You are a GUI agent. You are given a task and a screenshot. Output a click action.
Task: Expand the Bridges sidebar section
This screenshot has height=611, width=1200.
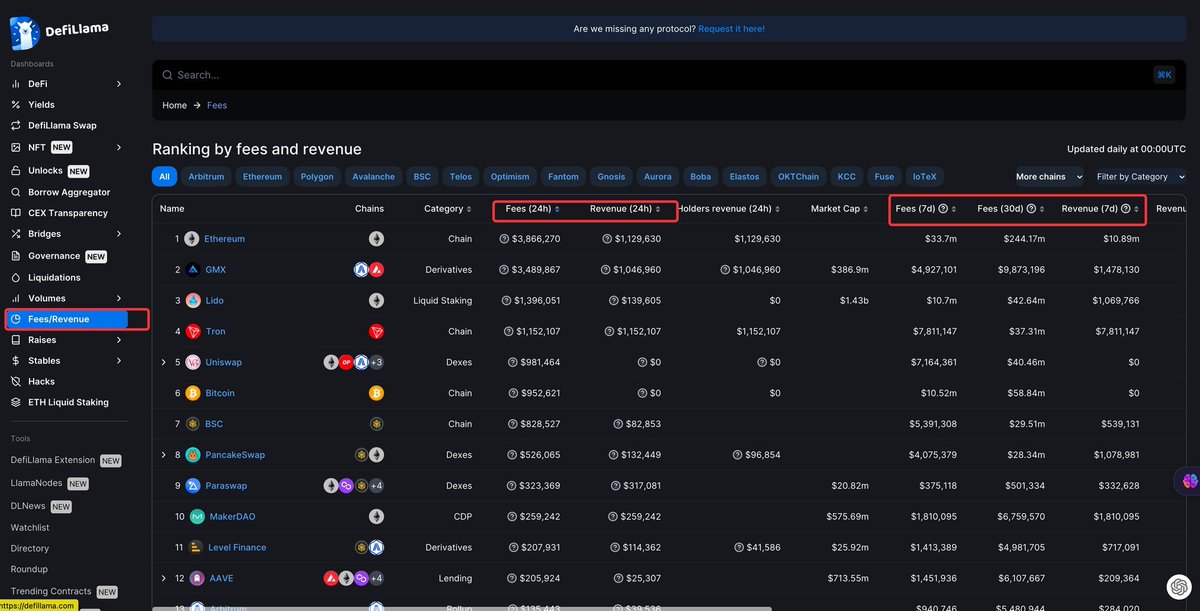(x=119, y=234)
